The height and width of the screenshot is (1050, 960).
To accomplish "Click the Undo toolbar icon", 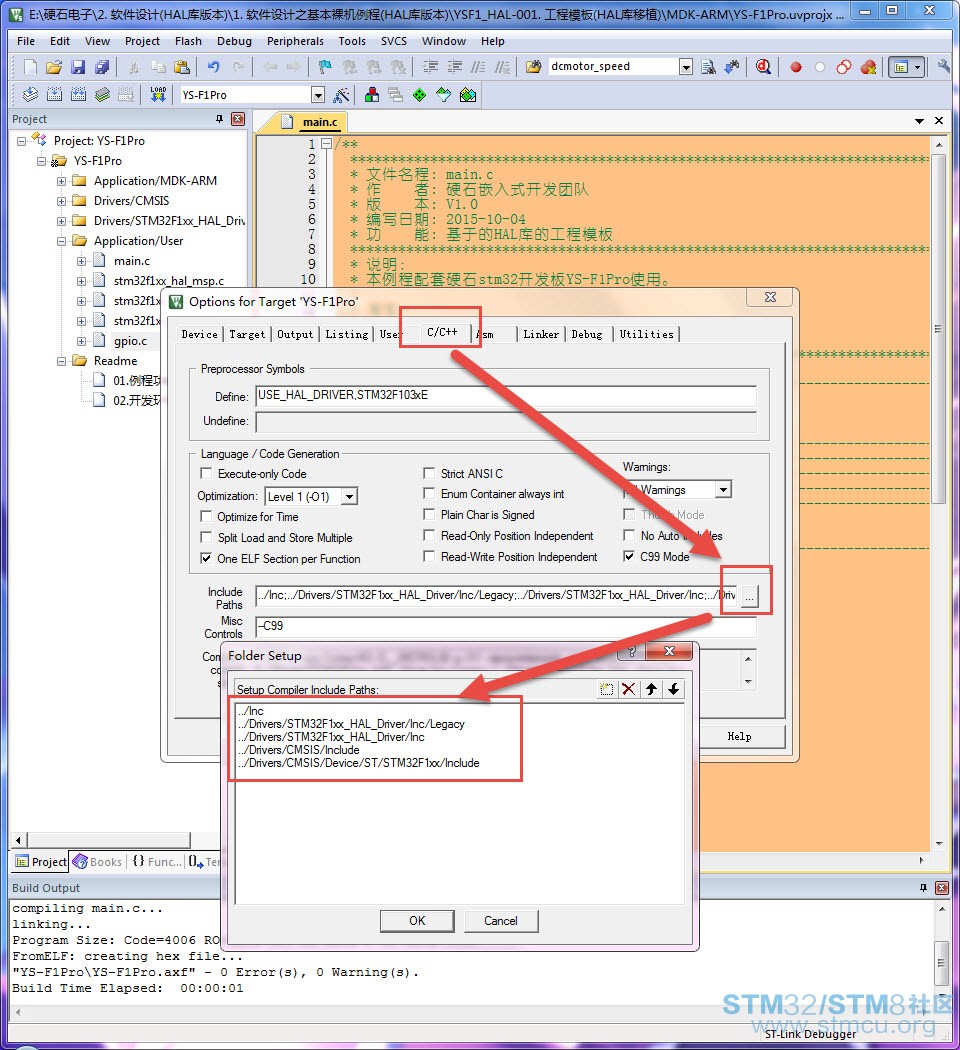I will [214, 67].
